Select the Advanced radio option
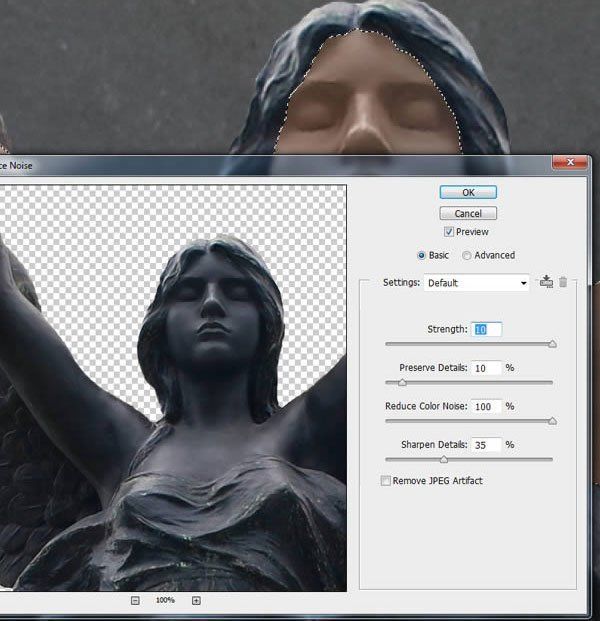Viewport: 600px width, 621px height. click(x=467, y=255)
